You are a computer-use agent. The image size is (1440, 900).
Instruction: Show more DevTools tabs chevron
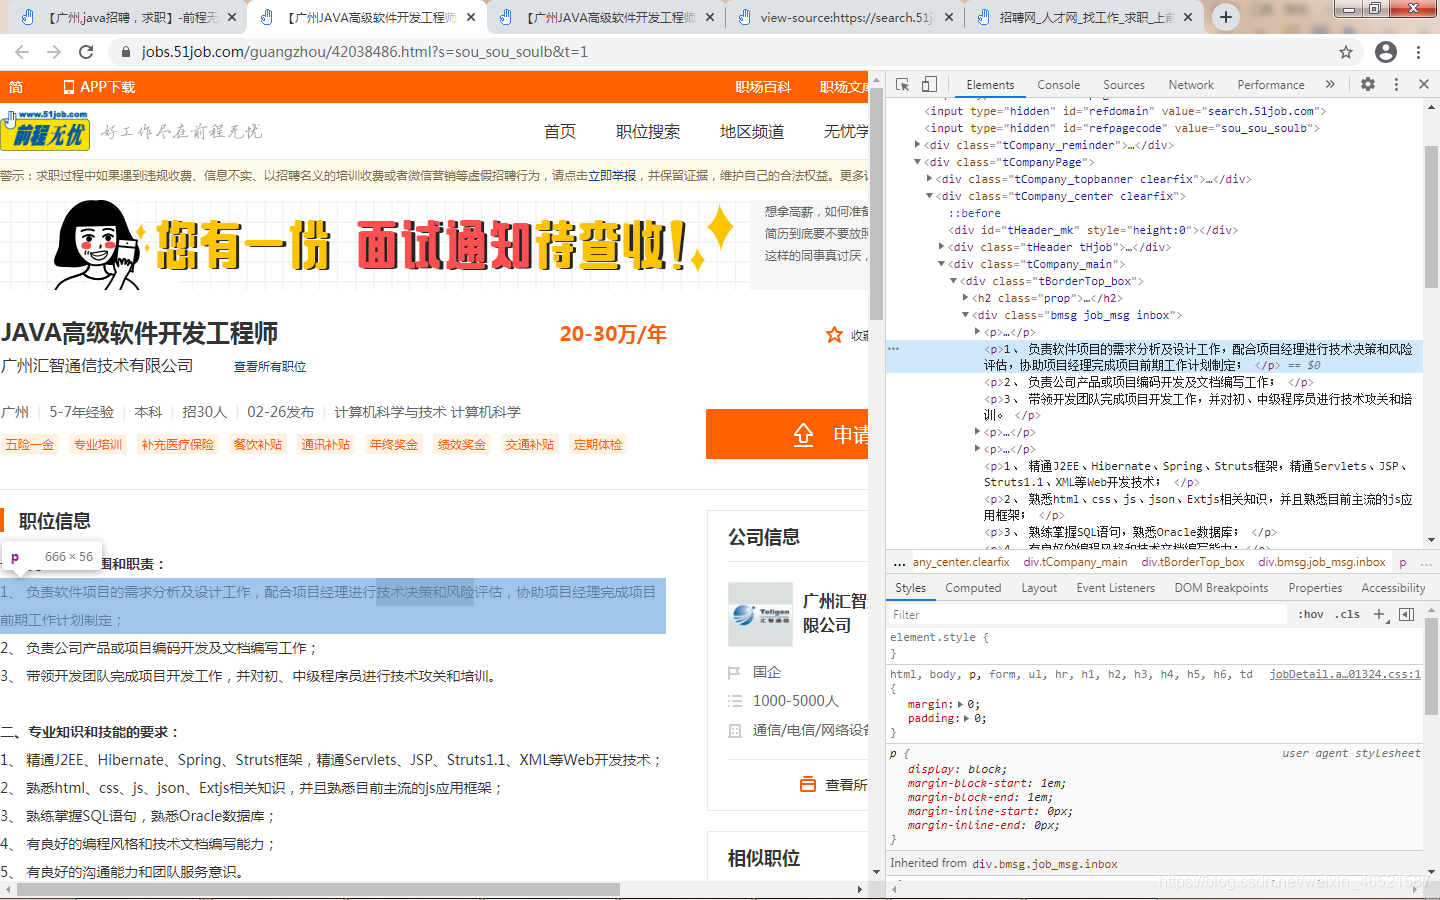[x=1330, y=85]
